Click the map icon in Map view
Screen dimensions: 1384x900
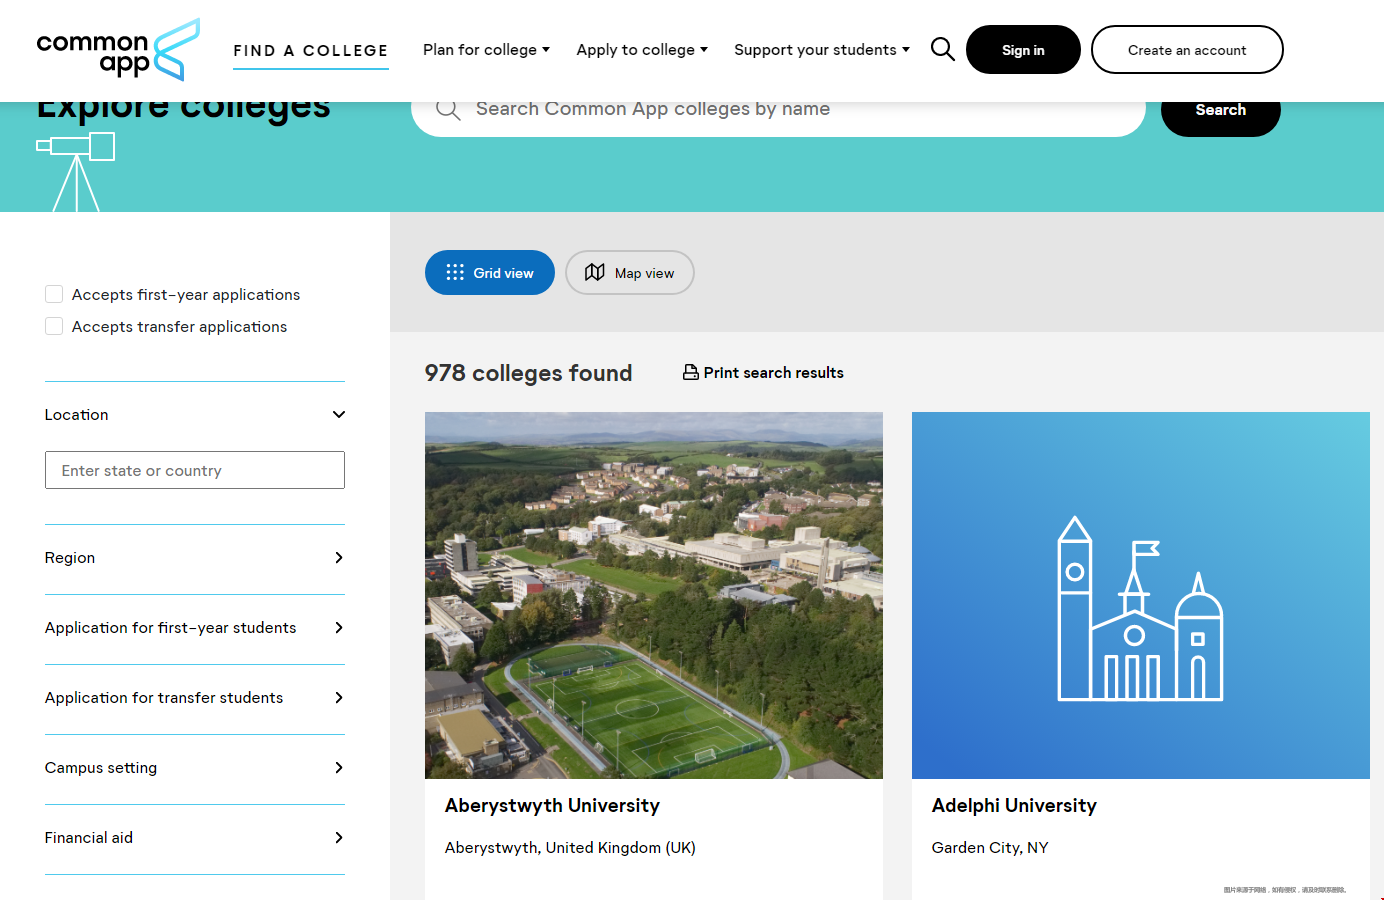click(595, 272)
